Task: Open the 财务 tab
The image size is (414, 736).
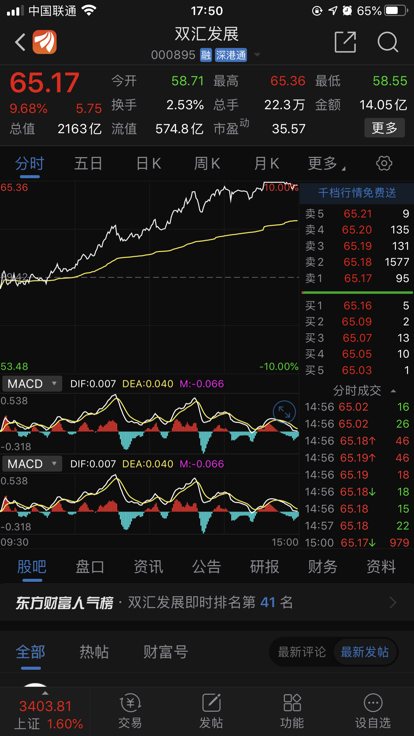Action: pyautogui.click(x=322, y=567)
